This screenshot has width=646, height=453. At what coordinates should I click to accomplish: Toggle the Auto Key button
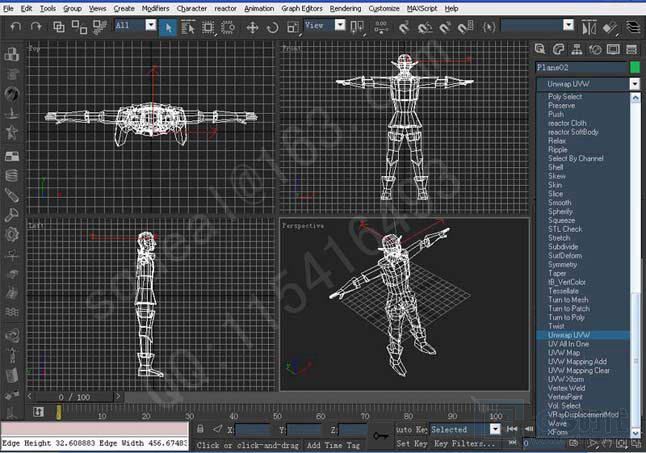coord(411,430)
